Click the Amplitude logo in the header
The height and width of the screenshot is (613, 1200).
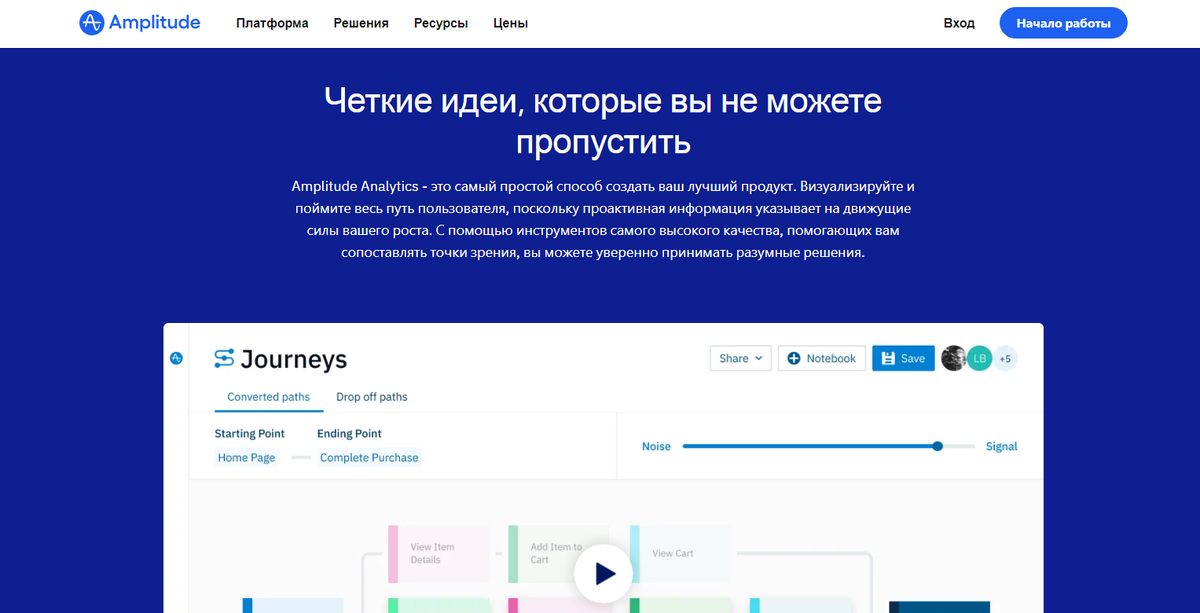(x=139, y=23)
